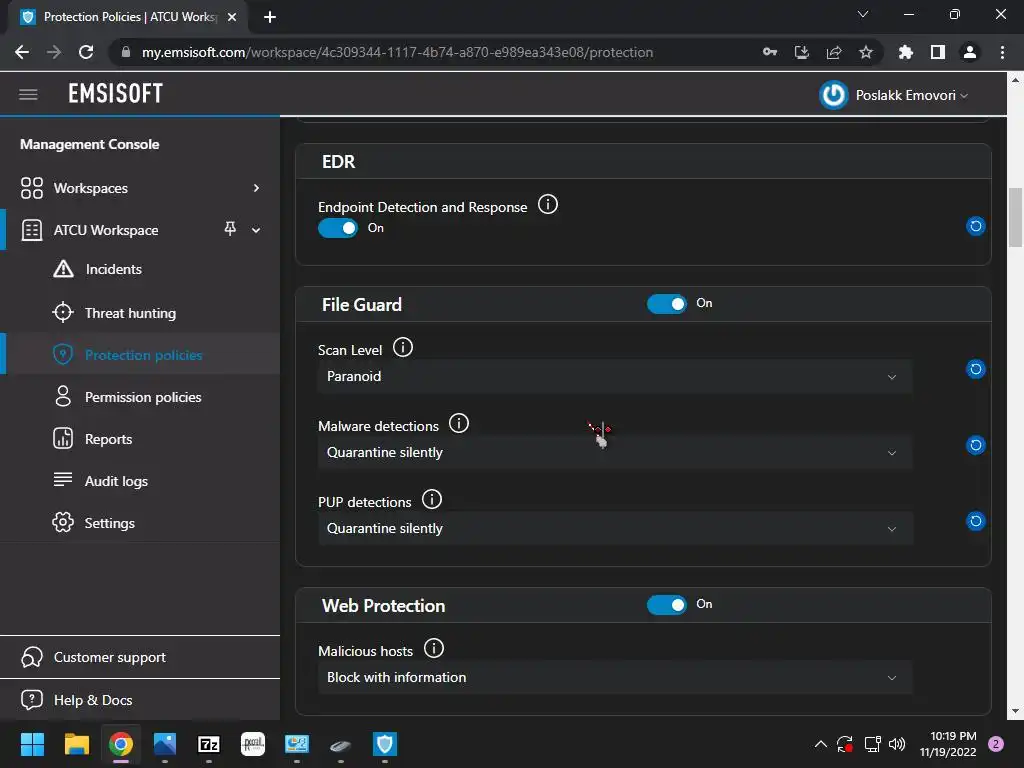Click the ATCU Workspace building icon
Image resolution: width=1024 pixels, height=768 pixels.
tap(31, 230)
